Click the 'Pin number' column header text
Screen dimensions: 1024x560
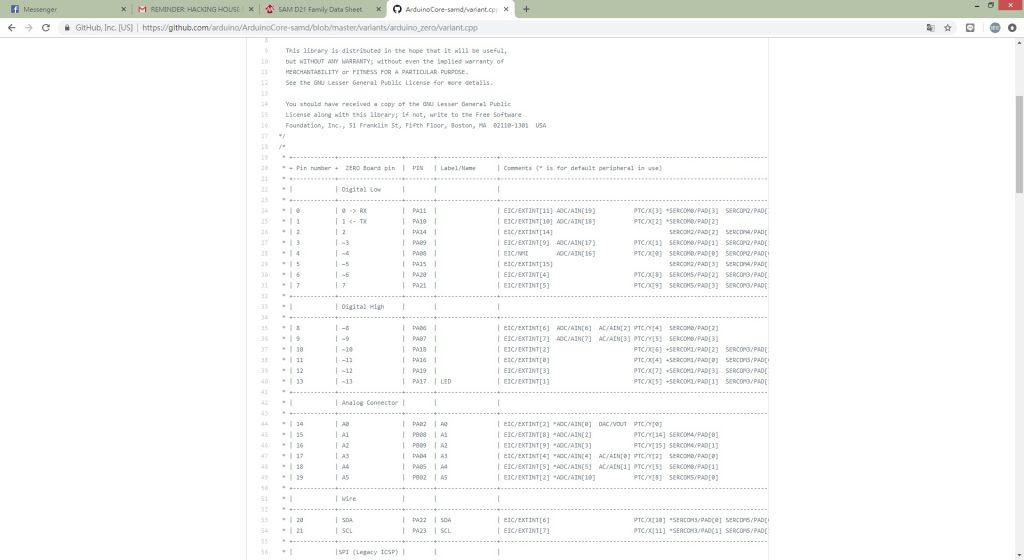click(x=313, y=168)
